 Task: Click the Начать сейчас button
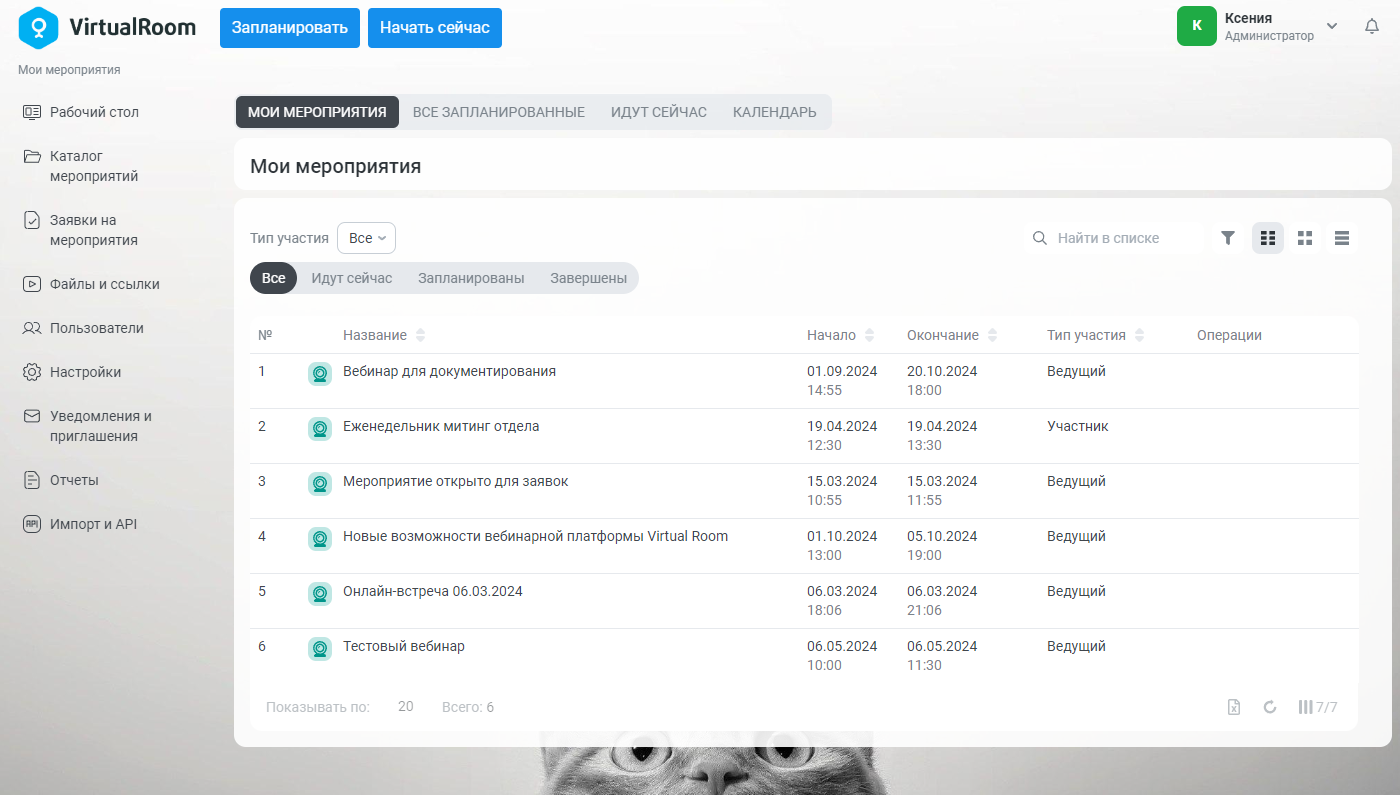click(x=435, y=27)
